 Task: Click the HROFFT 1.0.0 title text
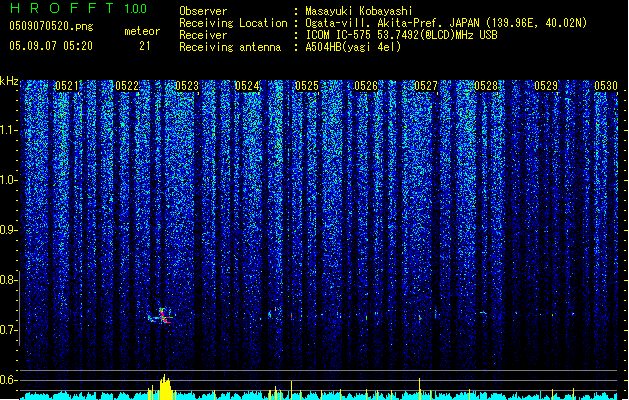(x=78, y=8)
